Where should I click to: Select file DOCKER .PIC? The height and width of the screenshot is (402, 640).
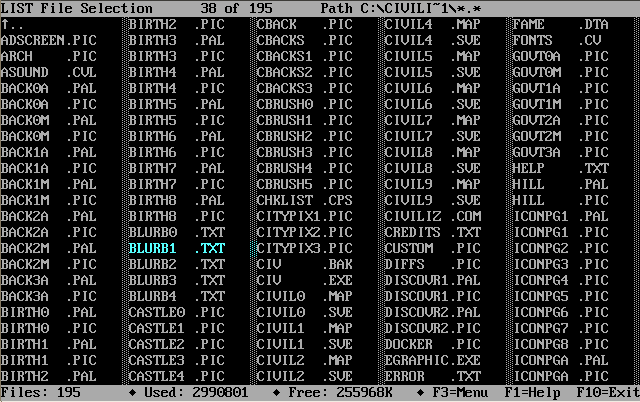(433, 344)
